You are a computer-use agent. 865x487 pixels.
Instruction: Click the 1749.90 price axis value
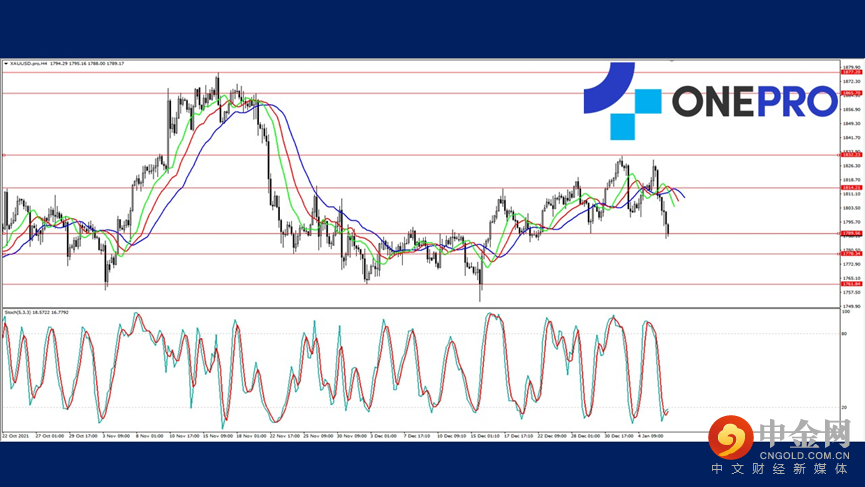point(852,307)
